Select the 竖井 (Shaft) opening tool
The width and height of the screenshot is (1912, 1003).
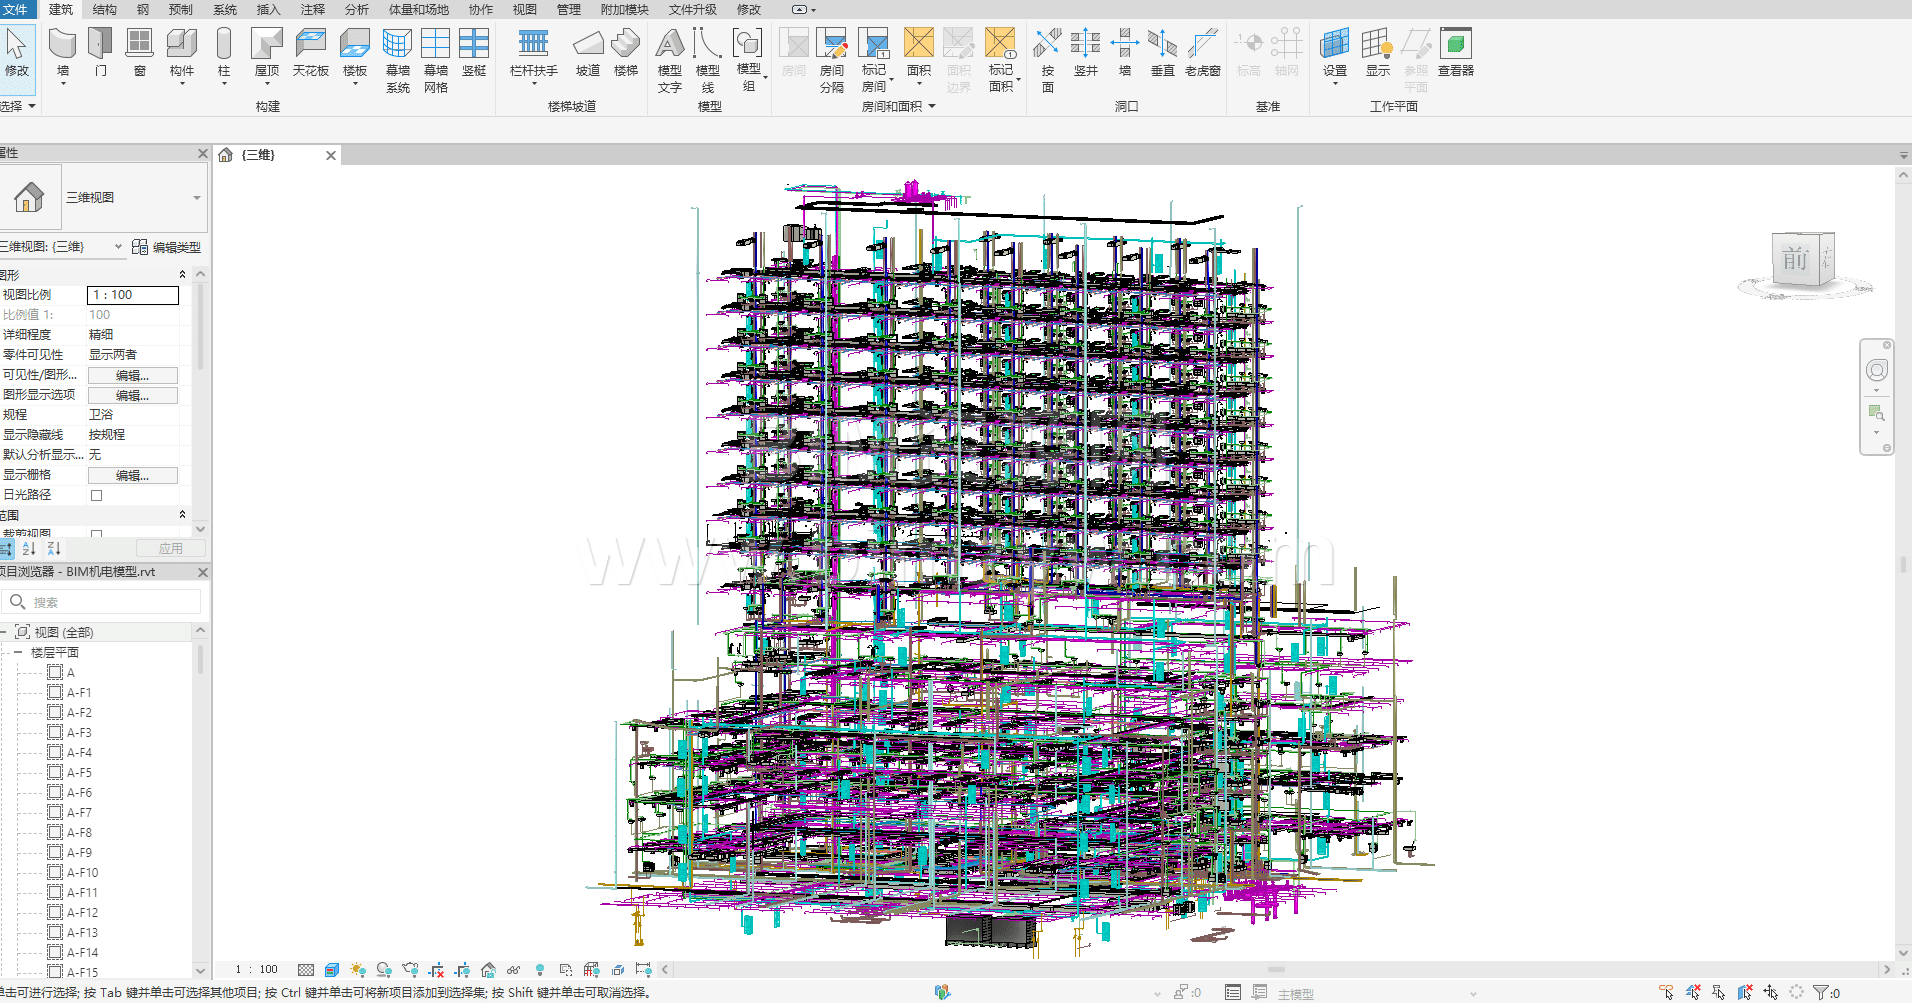click(1085, 45)
